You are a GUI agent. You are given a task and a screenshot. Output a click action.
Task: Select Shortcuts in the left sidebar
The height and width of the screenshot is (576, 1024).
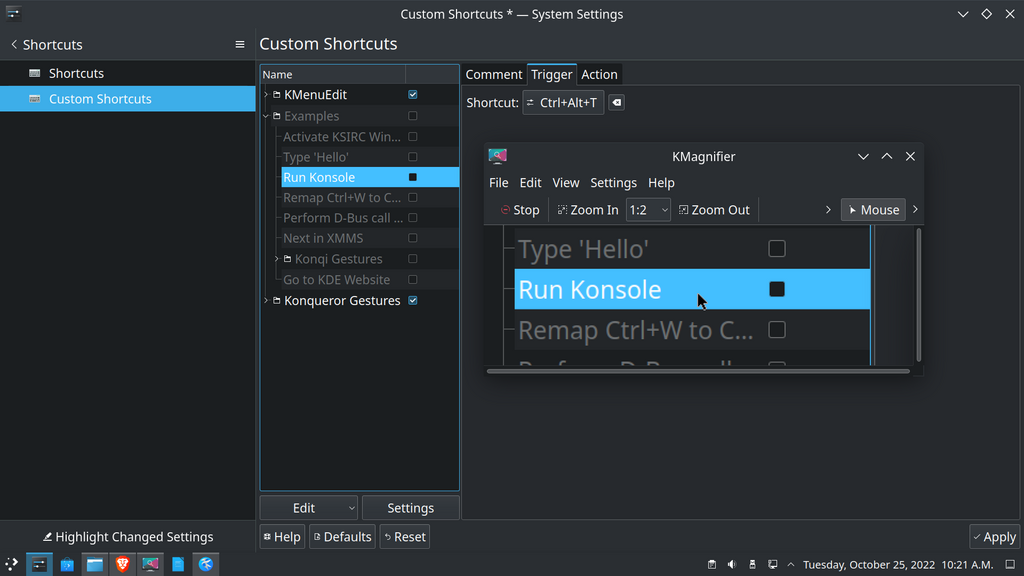[76, 73]
